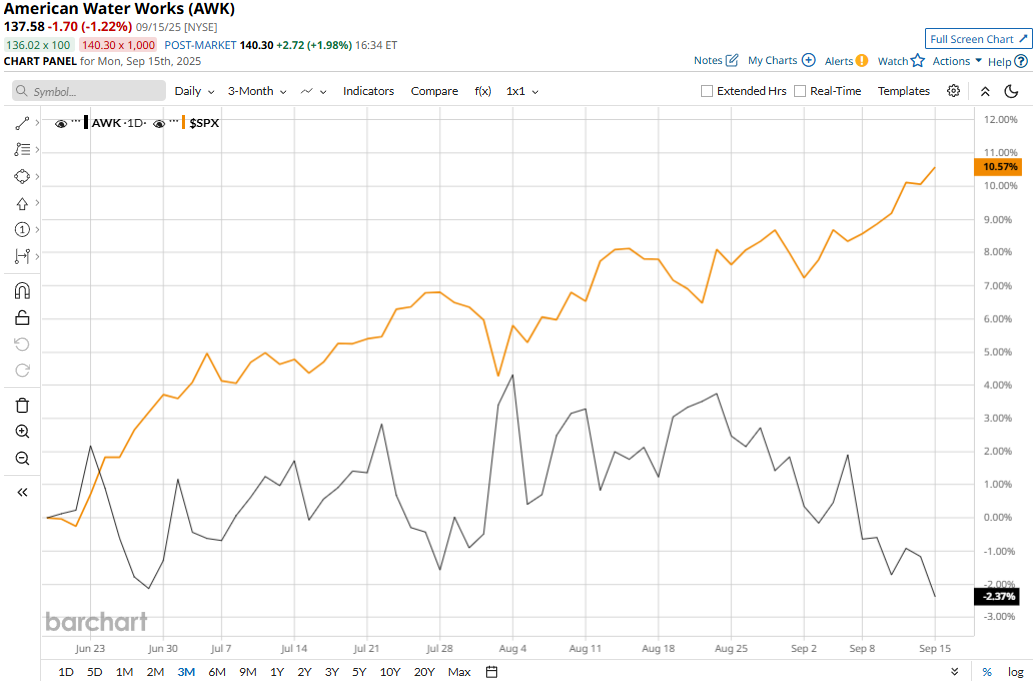Open the chart type line dropdown

[314, 91]
